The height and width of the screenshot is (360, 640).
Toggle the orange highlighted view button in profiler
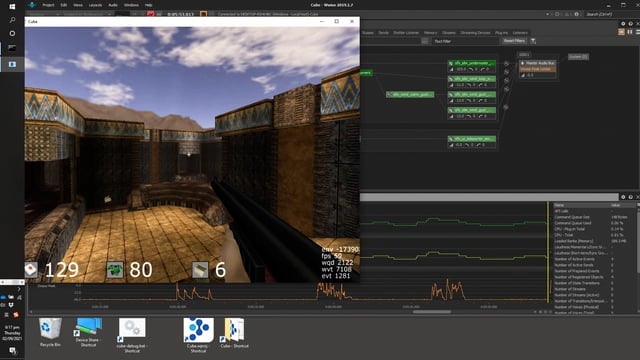pos(621,32)
